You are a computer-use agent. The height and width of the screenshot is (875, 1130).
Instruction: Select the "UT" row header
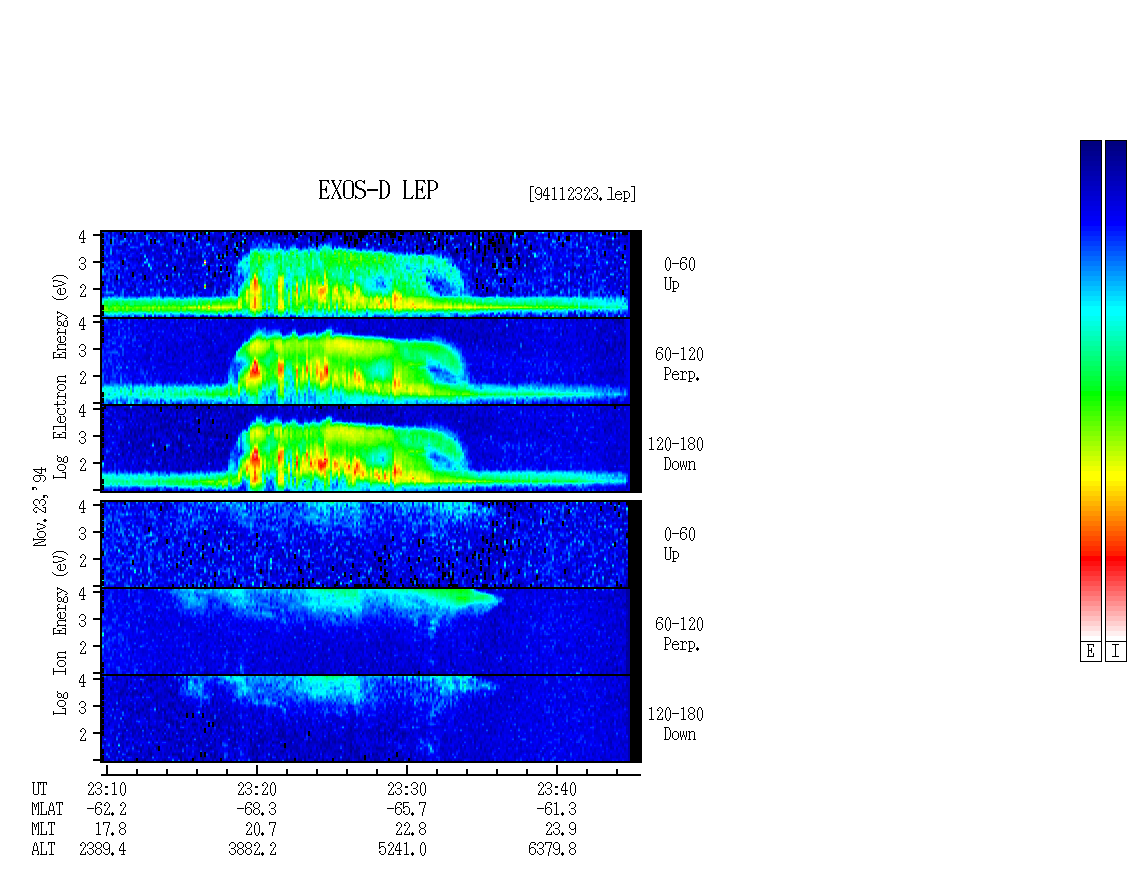point(40,789)
